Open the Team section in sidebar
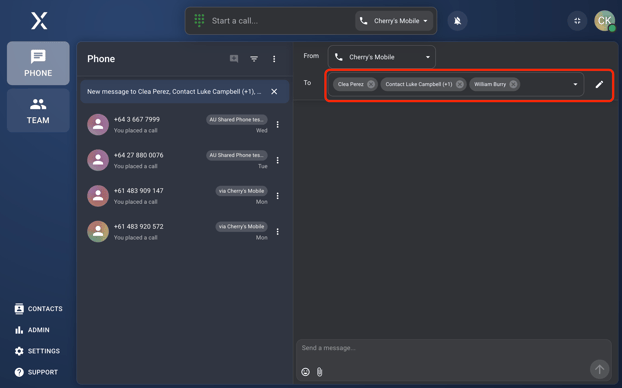 (x=38, y=111)
